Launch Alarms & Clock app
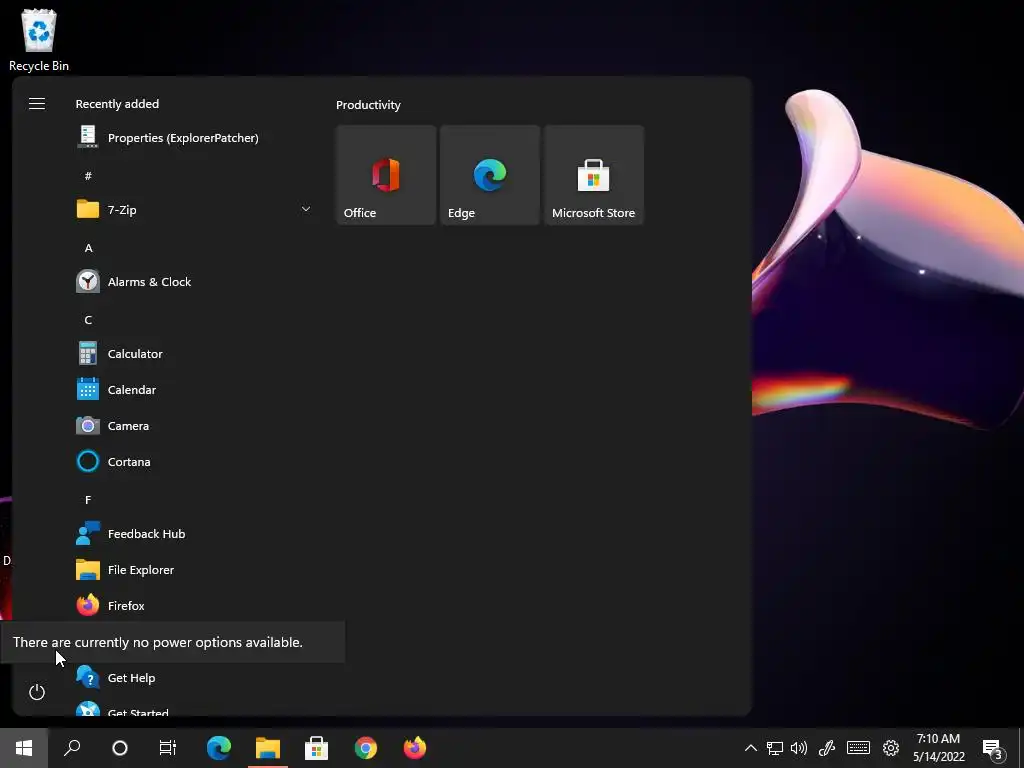 click(x=194, y=281)
